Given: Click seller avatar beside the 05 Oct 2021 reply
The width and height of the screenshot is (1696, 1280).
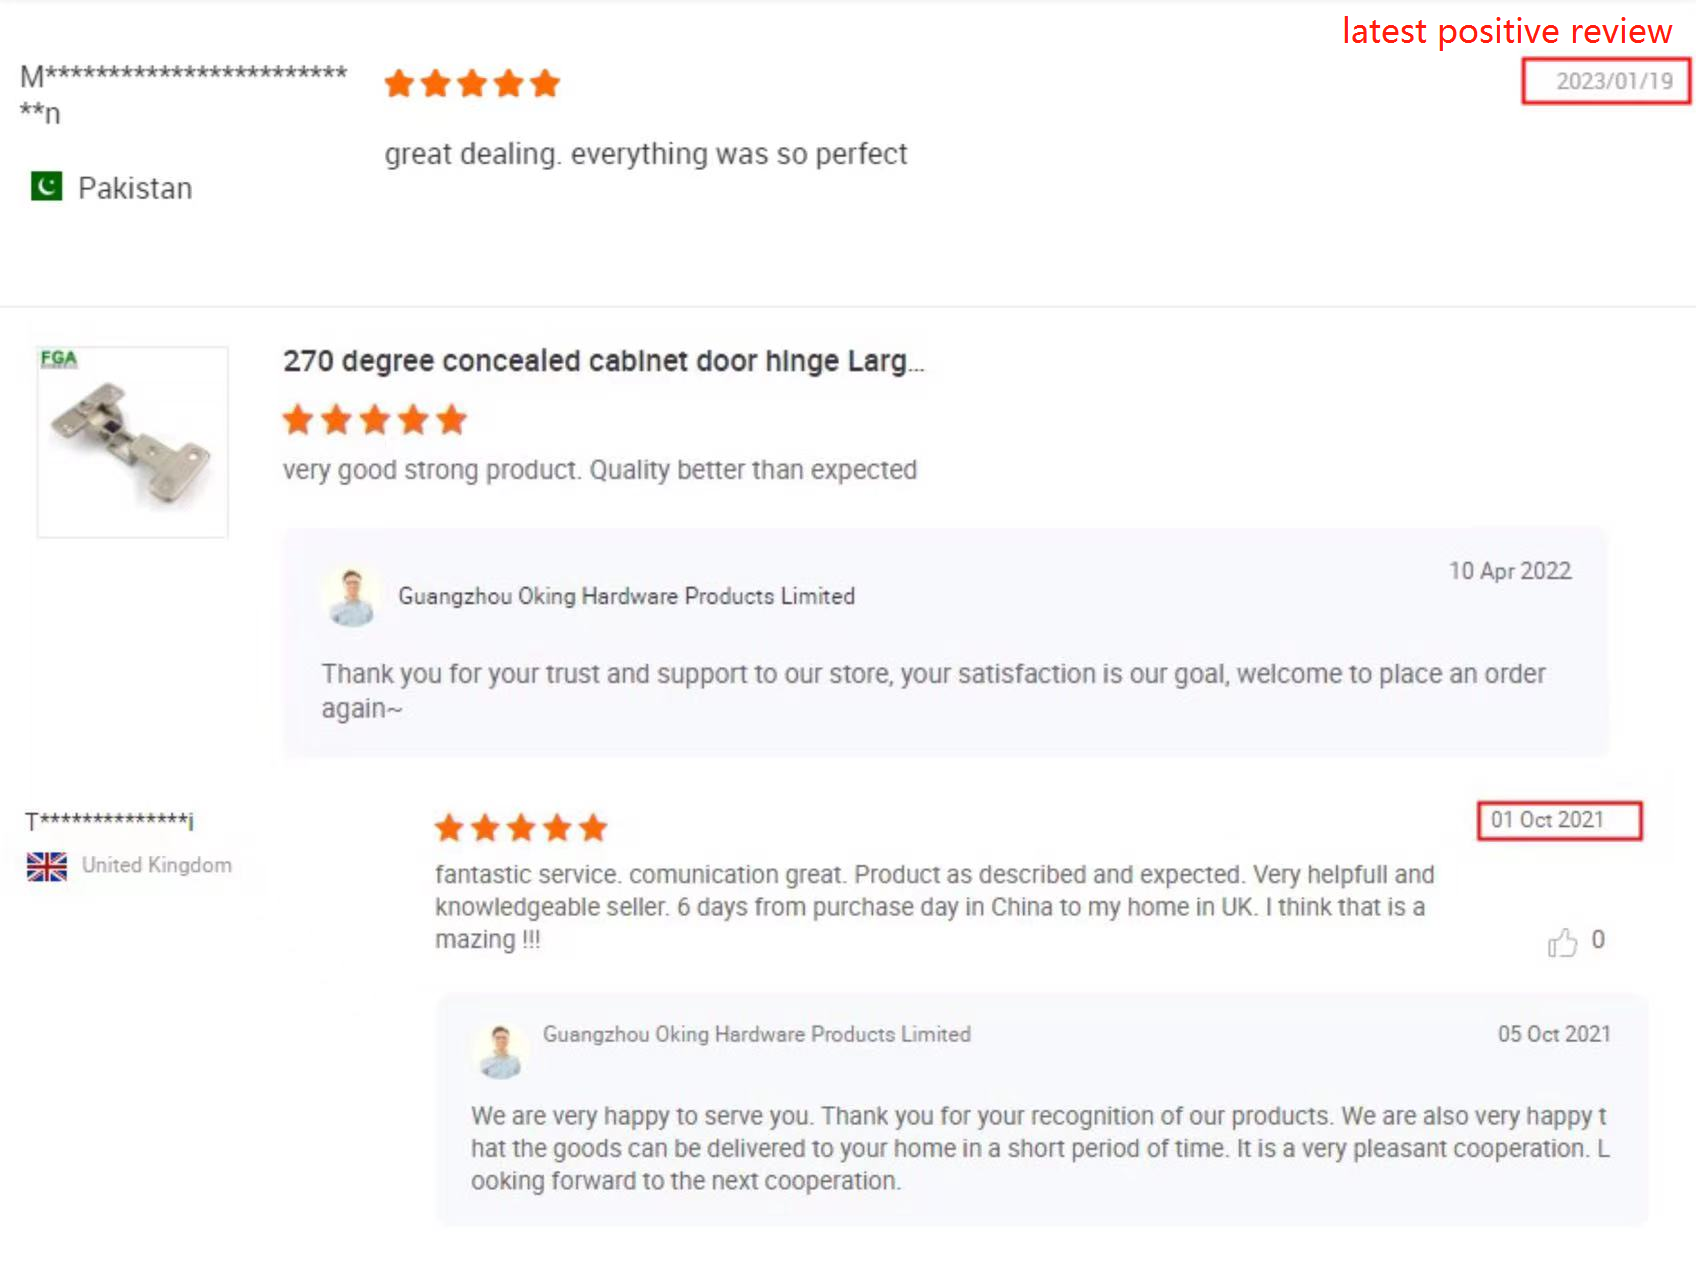Looking at the screenshot, I should pyautogui.click(x=500, y=1050).
